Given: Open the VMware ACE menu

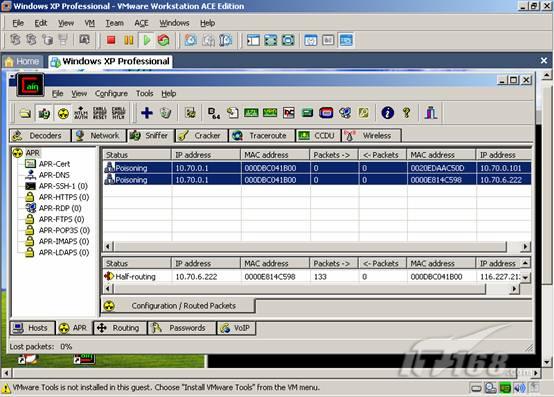Looking at the screenshot, I should click(141, 23).
